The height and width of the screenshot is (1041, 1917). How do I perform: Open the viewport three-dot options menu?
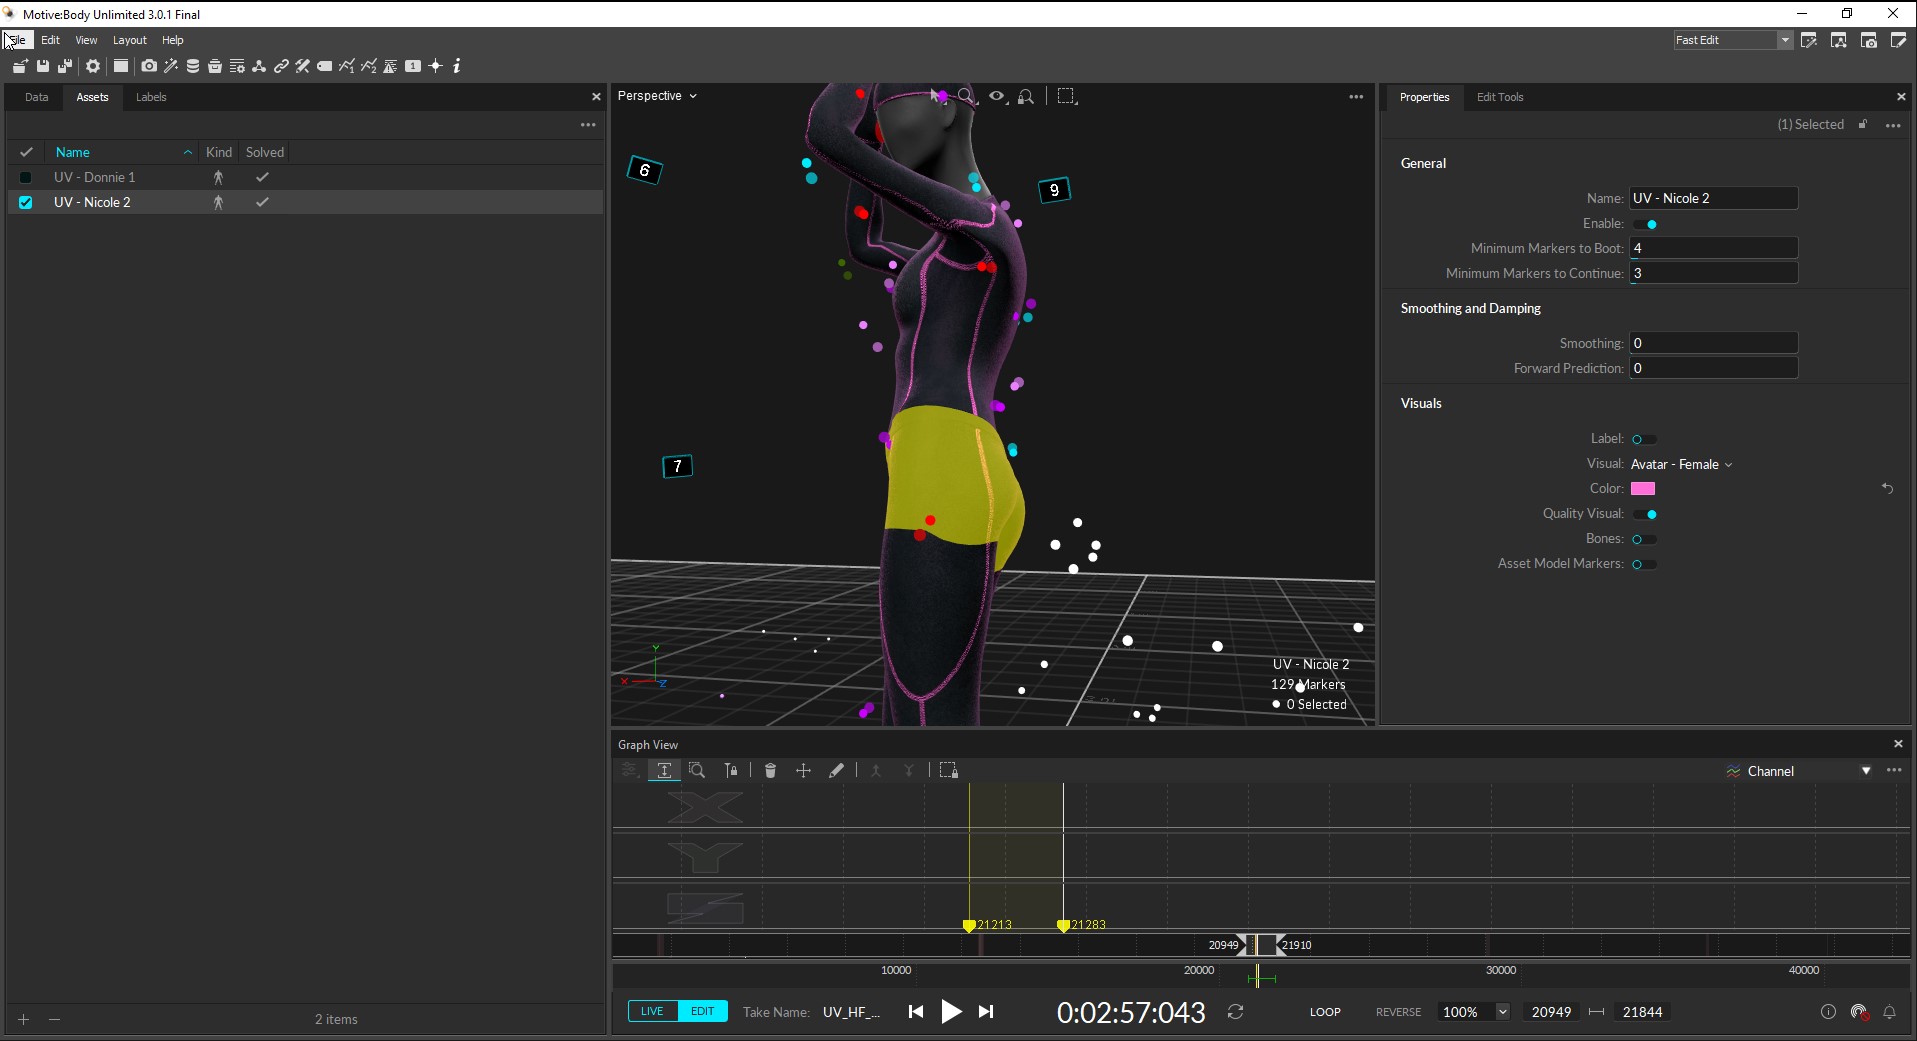tap(1356, 97)
